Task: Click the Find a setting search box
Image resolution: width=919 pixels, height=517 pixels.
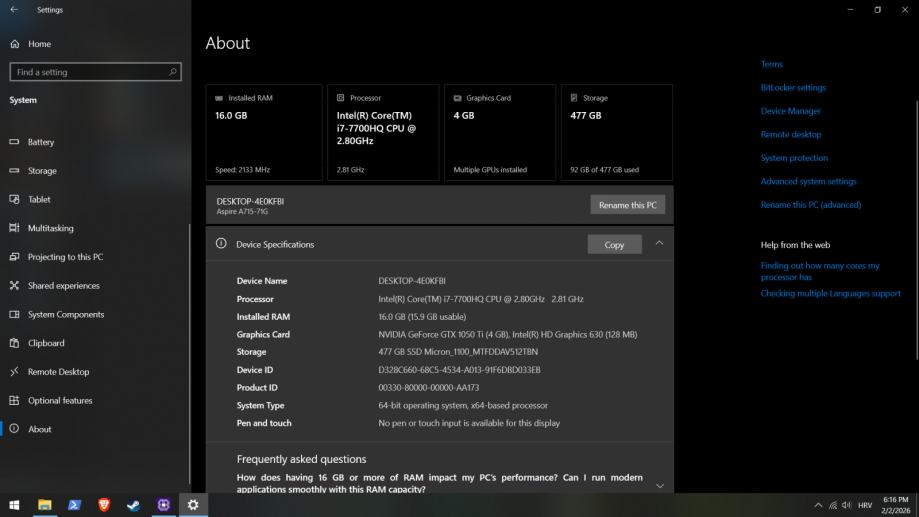Action: click(96, 72)
